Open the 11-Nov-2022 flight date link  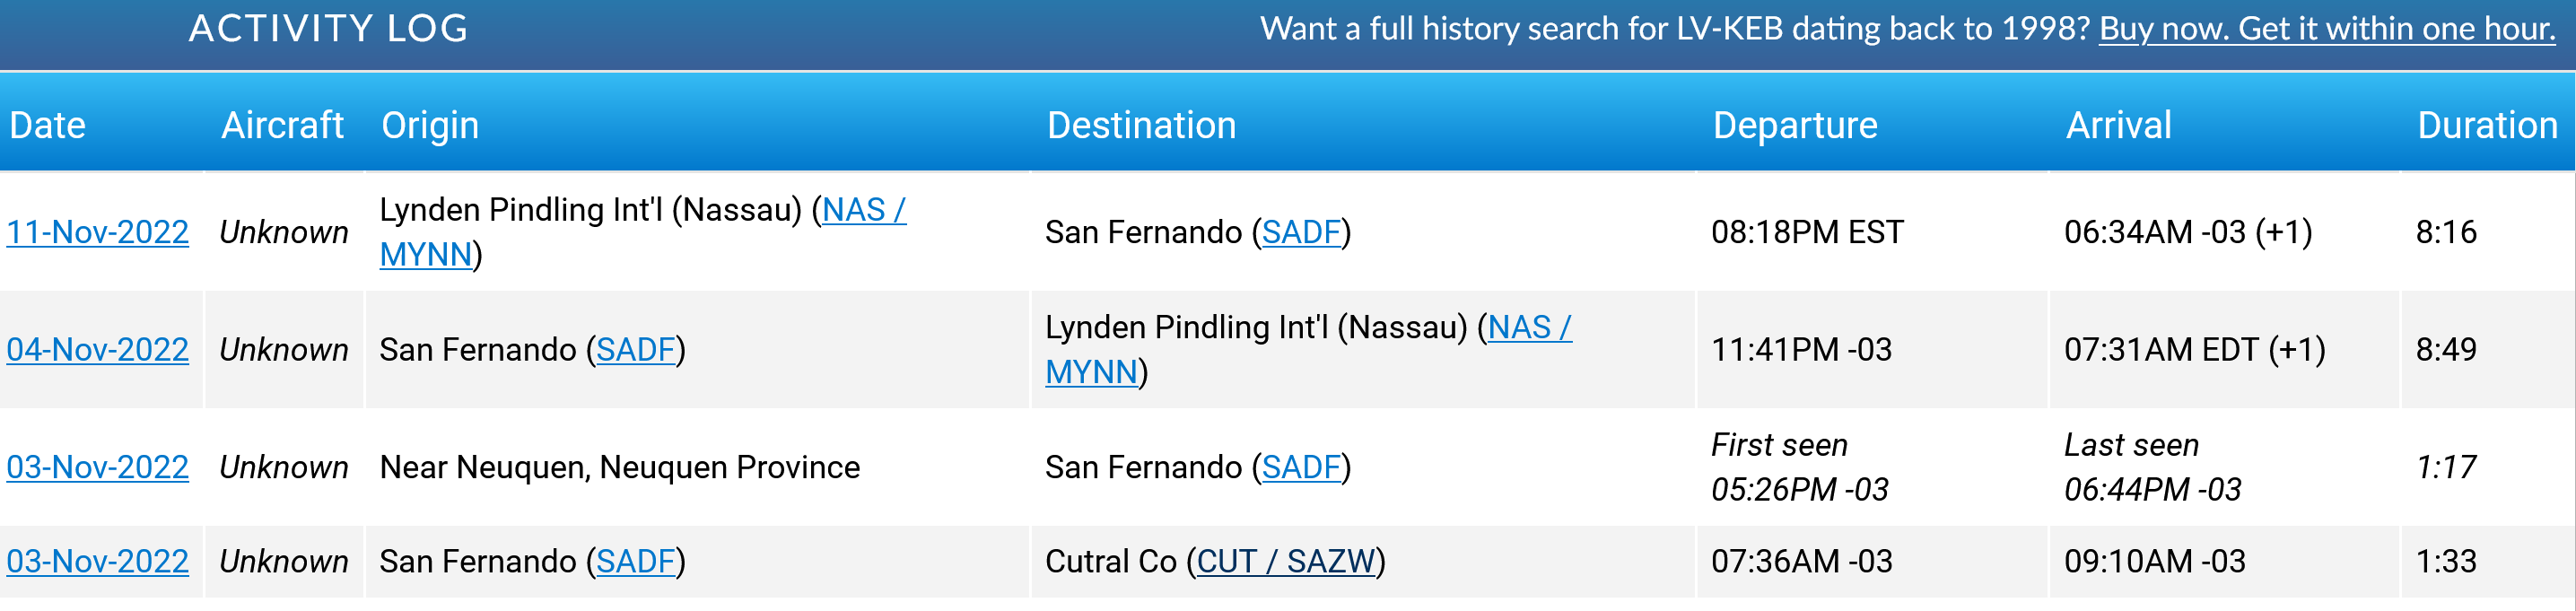click(x=98, y=233)
